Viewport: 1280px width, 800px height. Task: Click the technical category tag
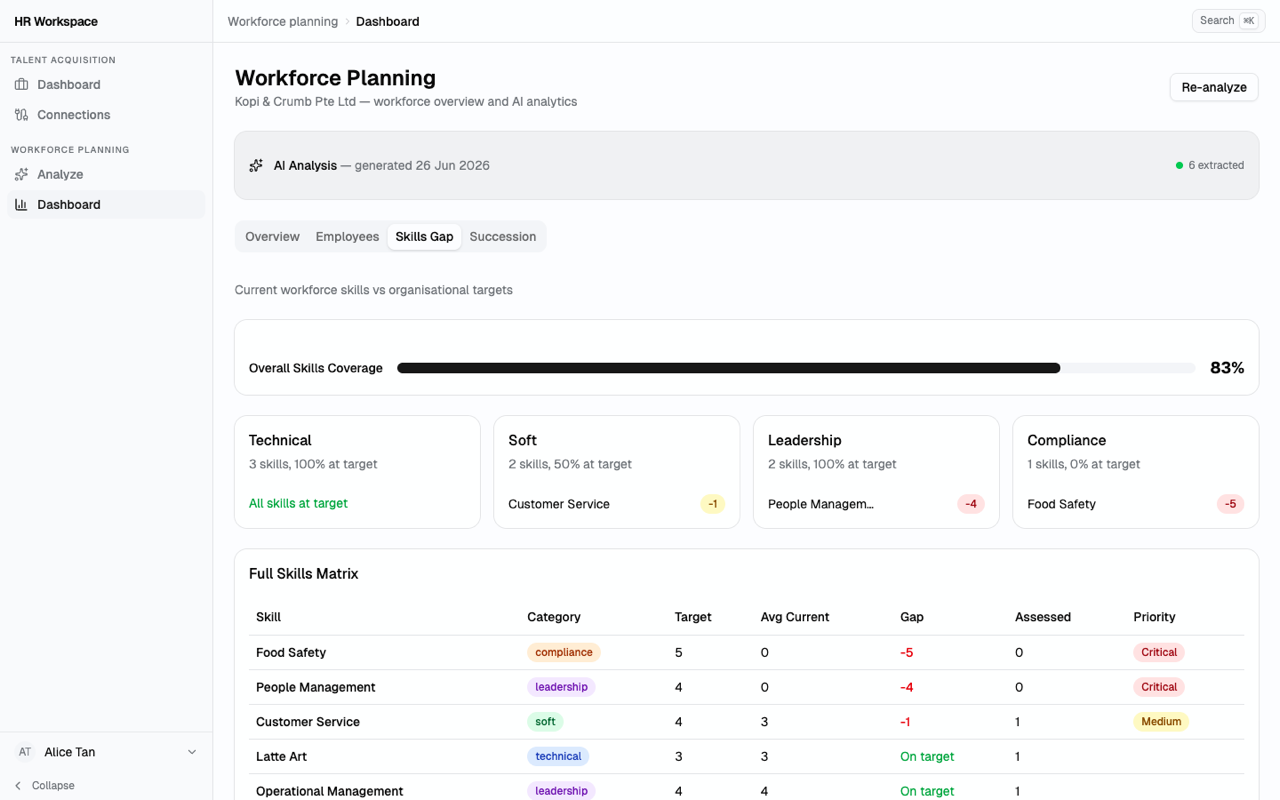pos(558,757)
